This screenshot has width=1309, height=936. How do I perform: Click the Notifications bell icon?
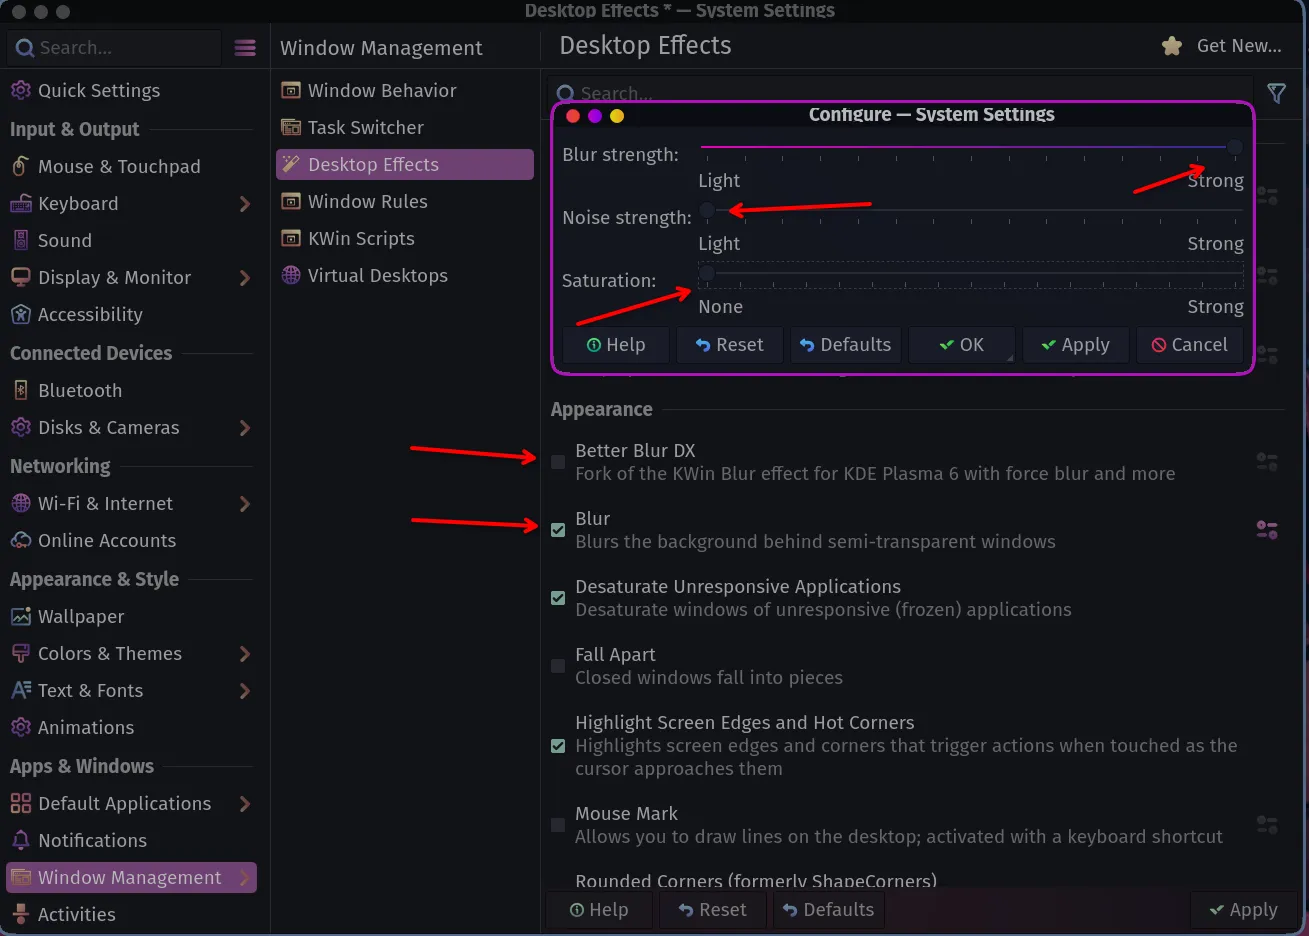click(x=20, y=841)
